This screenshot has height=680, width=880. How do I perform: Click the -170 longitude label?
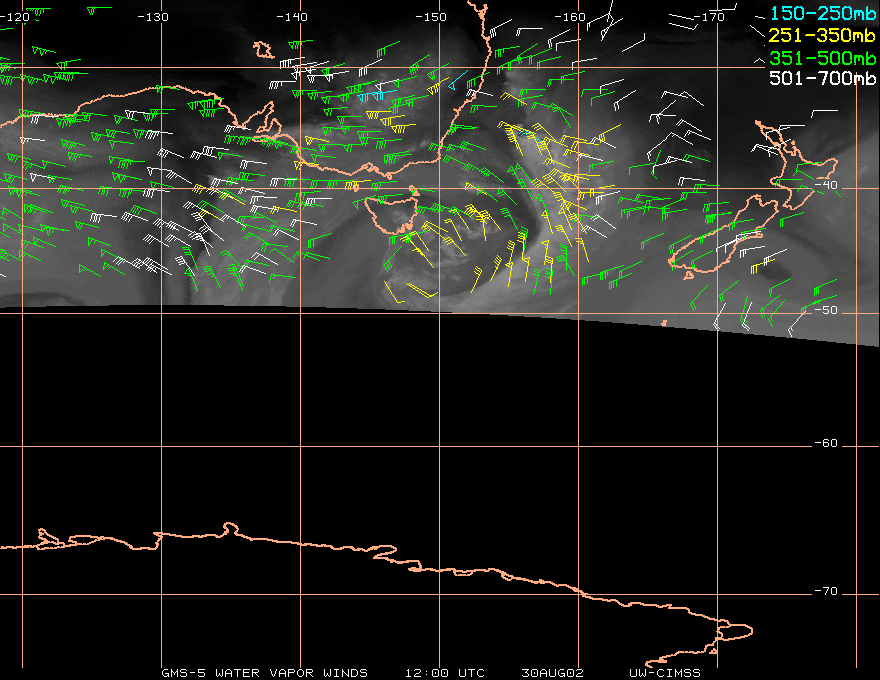point(709,17)
